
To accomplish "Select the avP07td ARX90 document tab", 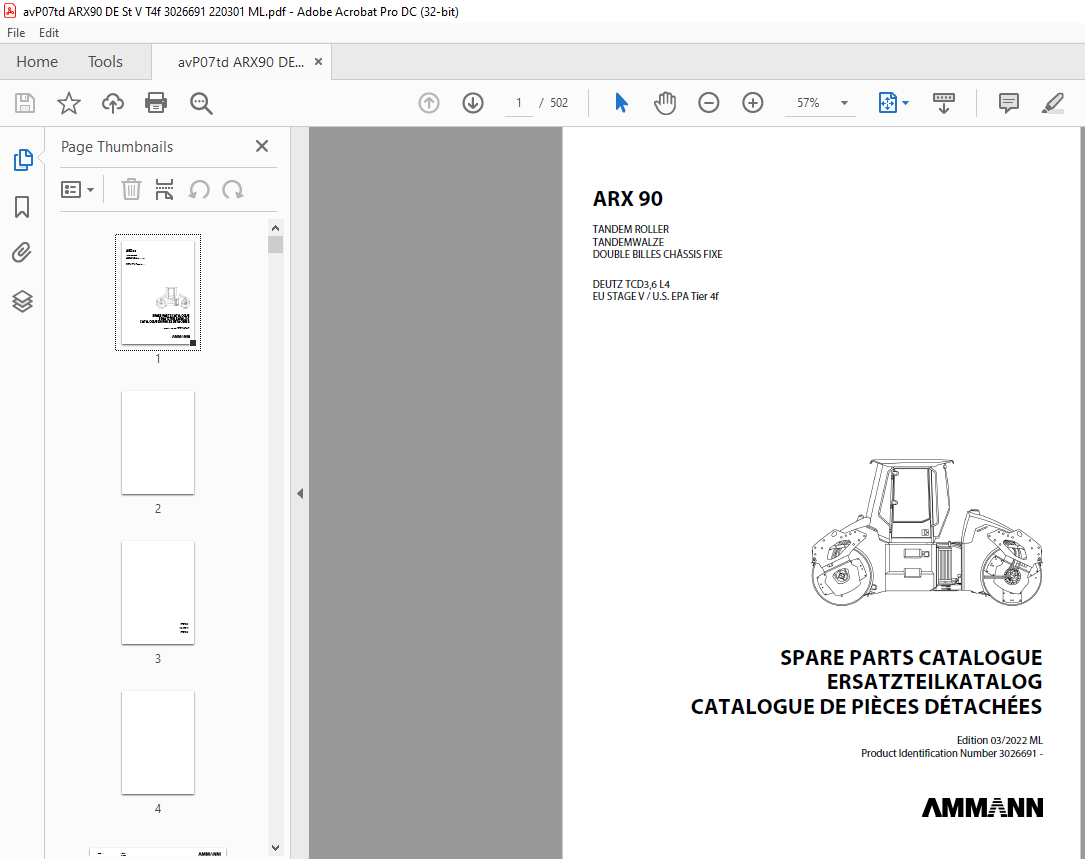I will [240, 62].
